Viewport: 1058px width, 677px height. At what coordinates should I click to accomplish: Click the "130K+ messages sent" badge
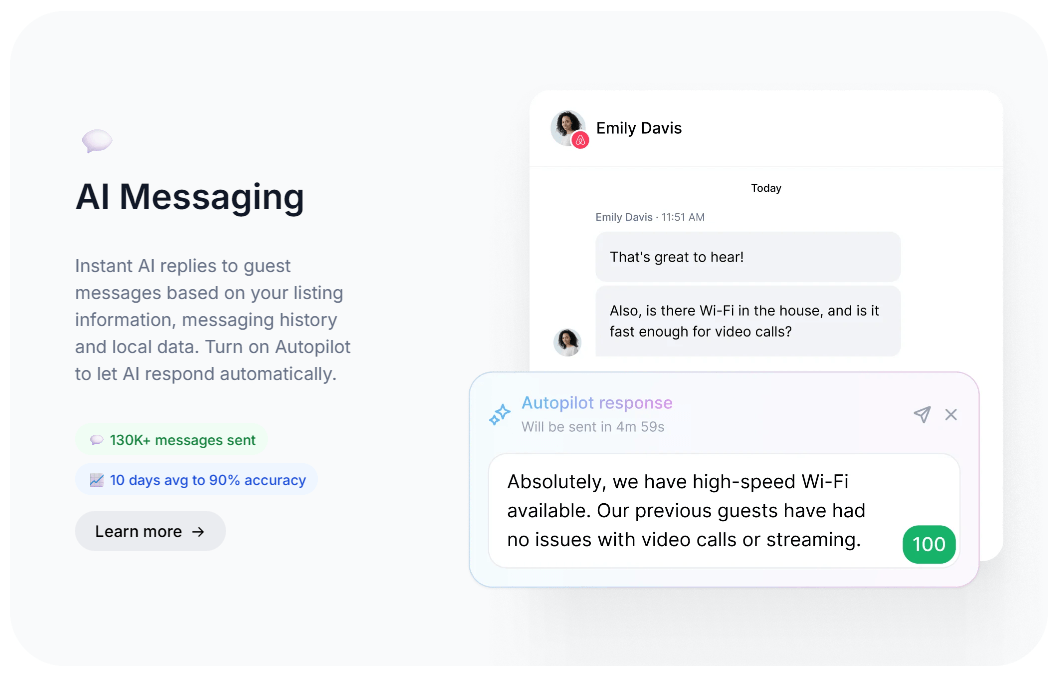tap(172, 440)
